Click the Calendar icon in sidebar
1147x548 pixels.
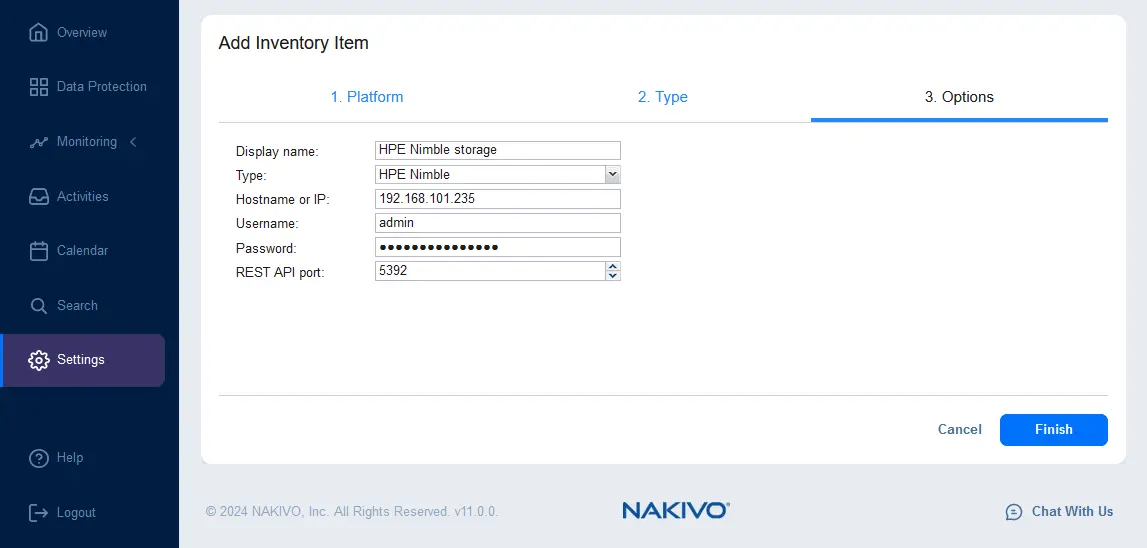(x=39, y=251)
